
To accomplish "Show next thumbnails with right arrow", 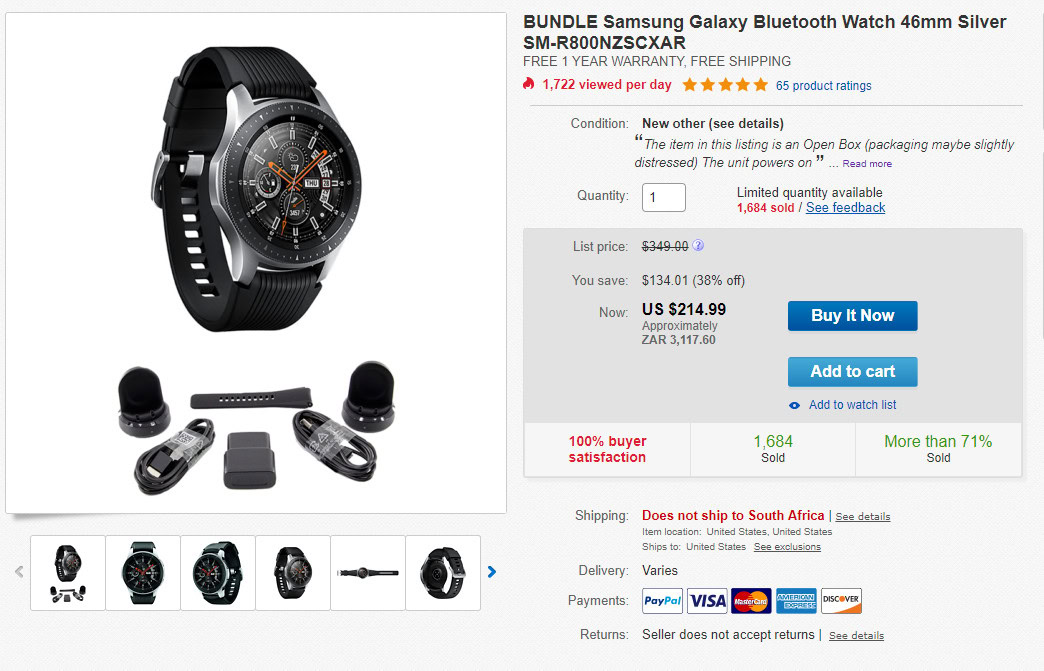I will pos(491,572).
